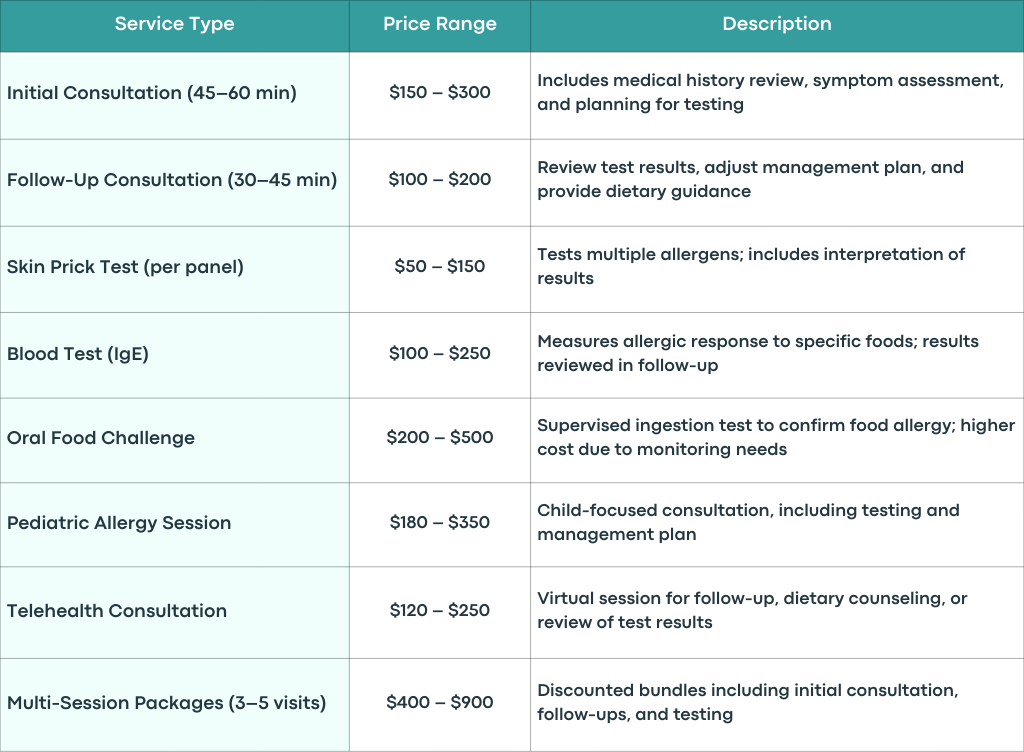Select the Skin Prick Test (per panel) cell
The image size is (1024, 752).
174,270
